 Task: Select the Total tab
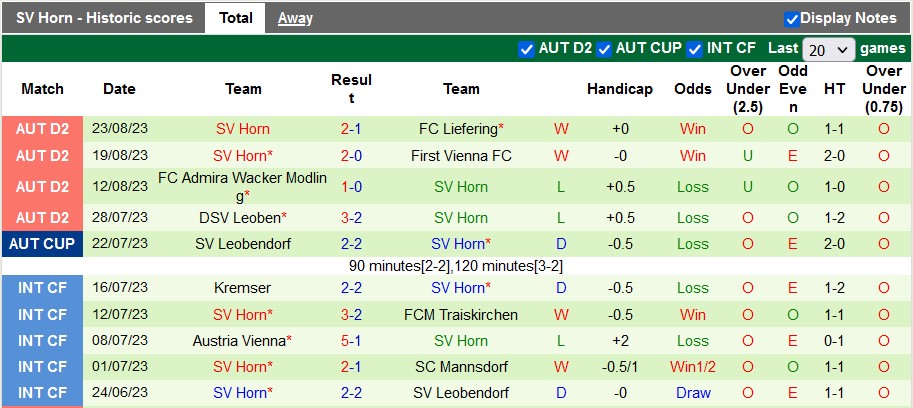[x=235, y=18]
